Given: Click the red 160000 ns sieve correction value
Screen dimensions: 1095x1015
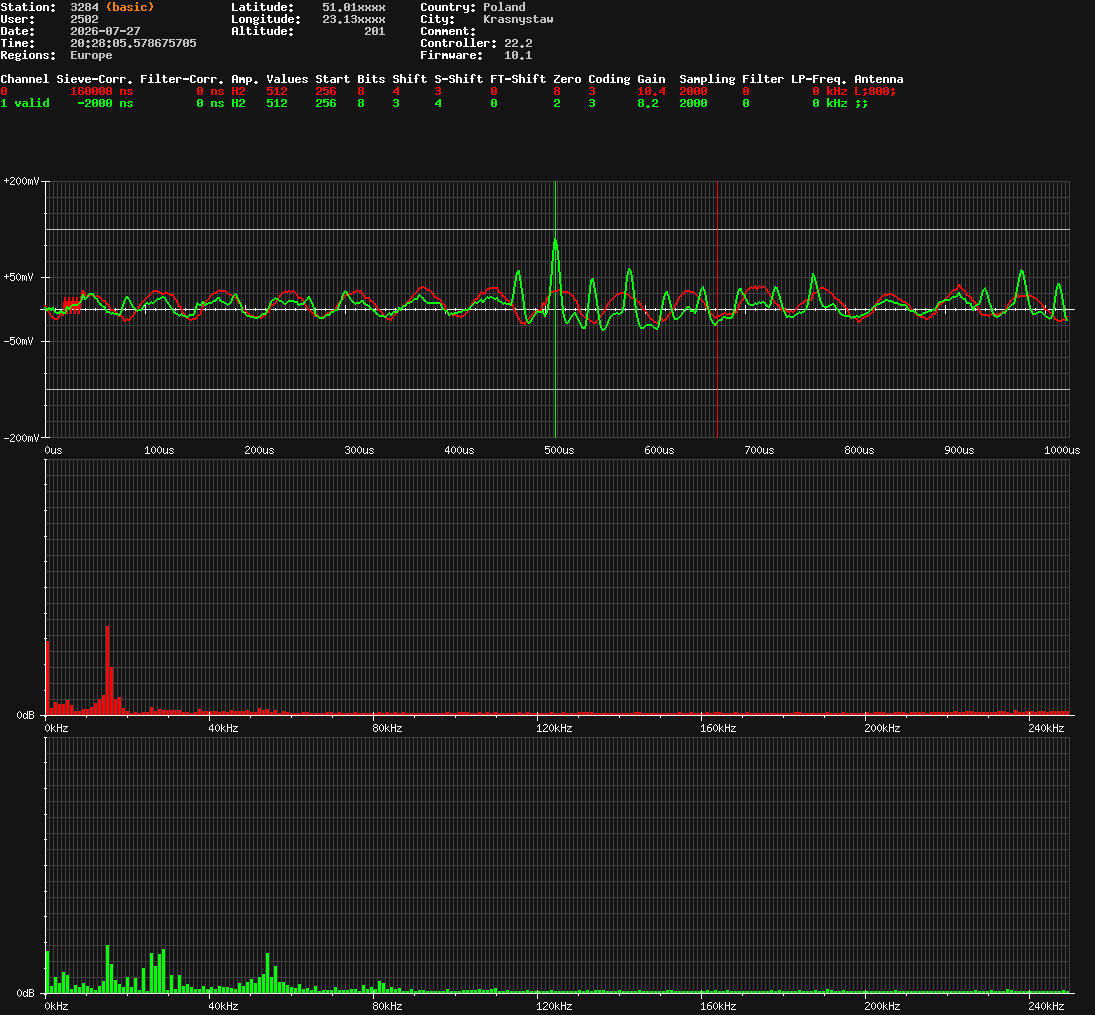Looking at the screenshot, I should (x=101, y=91).
